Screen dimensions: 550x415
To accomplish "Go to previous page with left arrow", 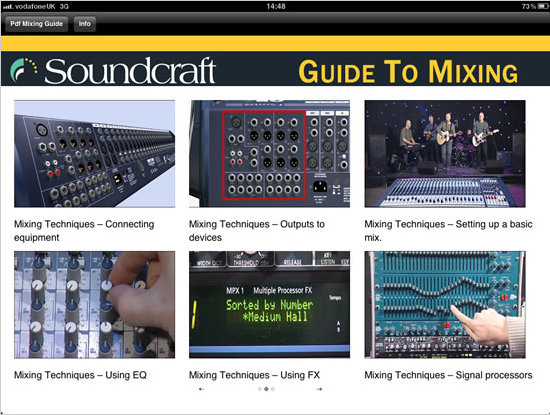I will point(201,389).
